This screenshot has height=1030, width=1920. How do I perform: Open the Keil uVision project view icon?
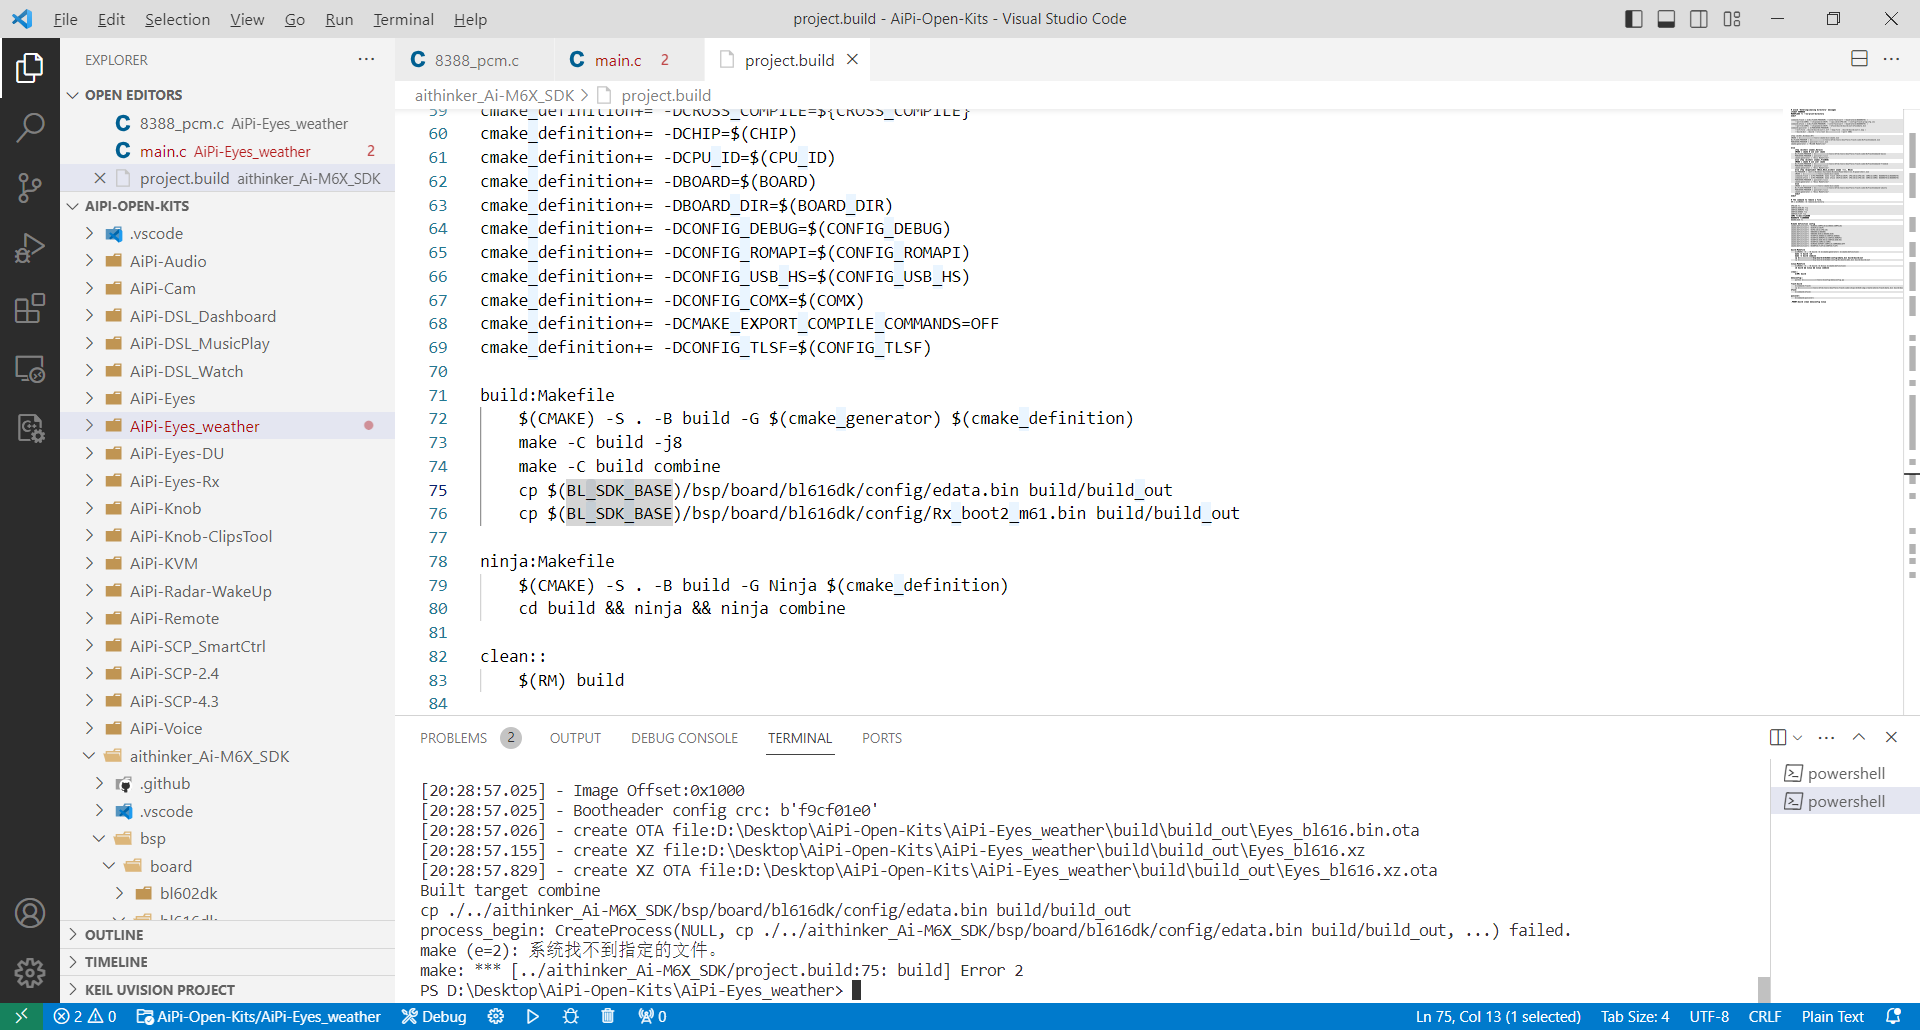pos(30,429)
